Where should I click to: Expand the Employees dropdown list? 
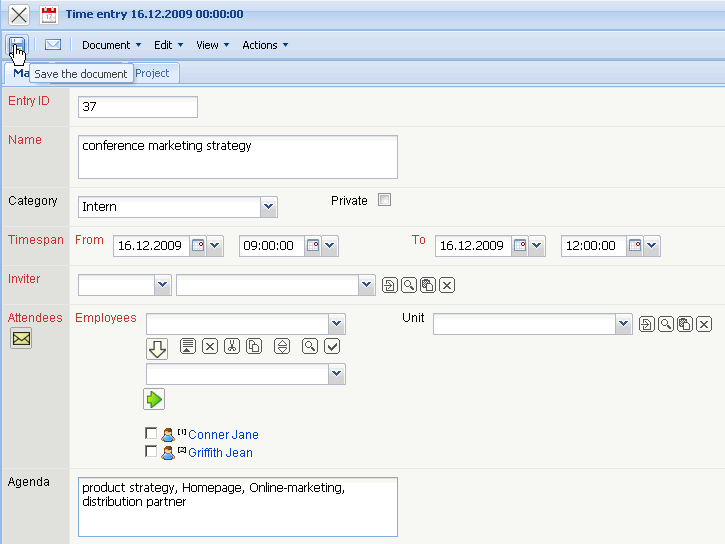click(x=337, y=324)
